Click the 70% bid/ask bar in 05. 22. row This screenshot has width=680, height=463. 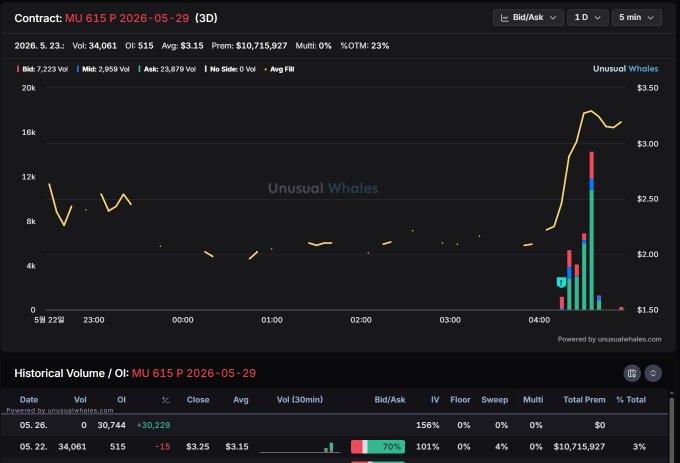point(378,447)
